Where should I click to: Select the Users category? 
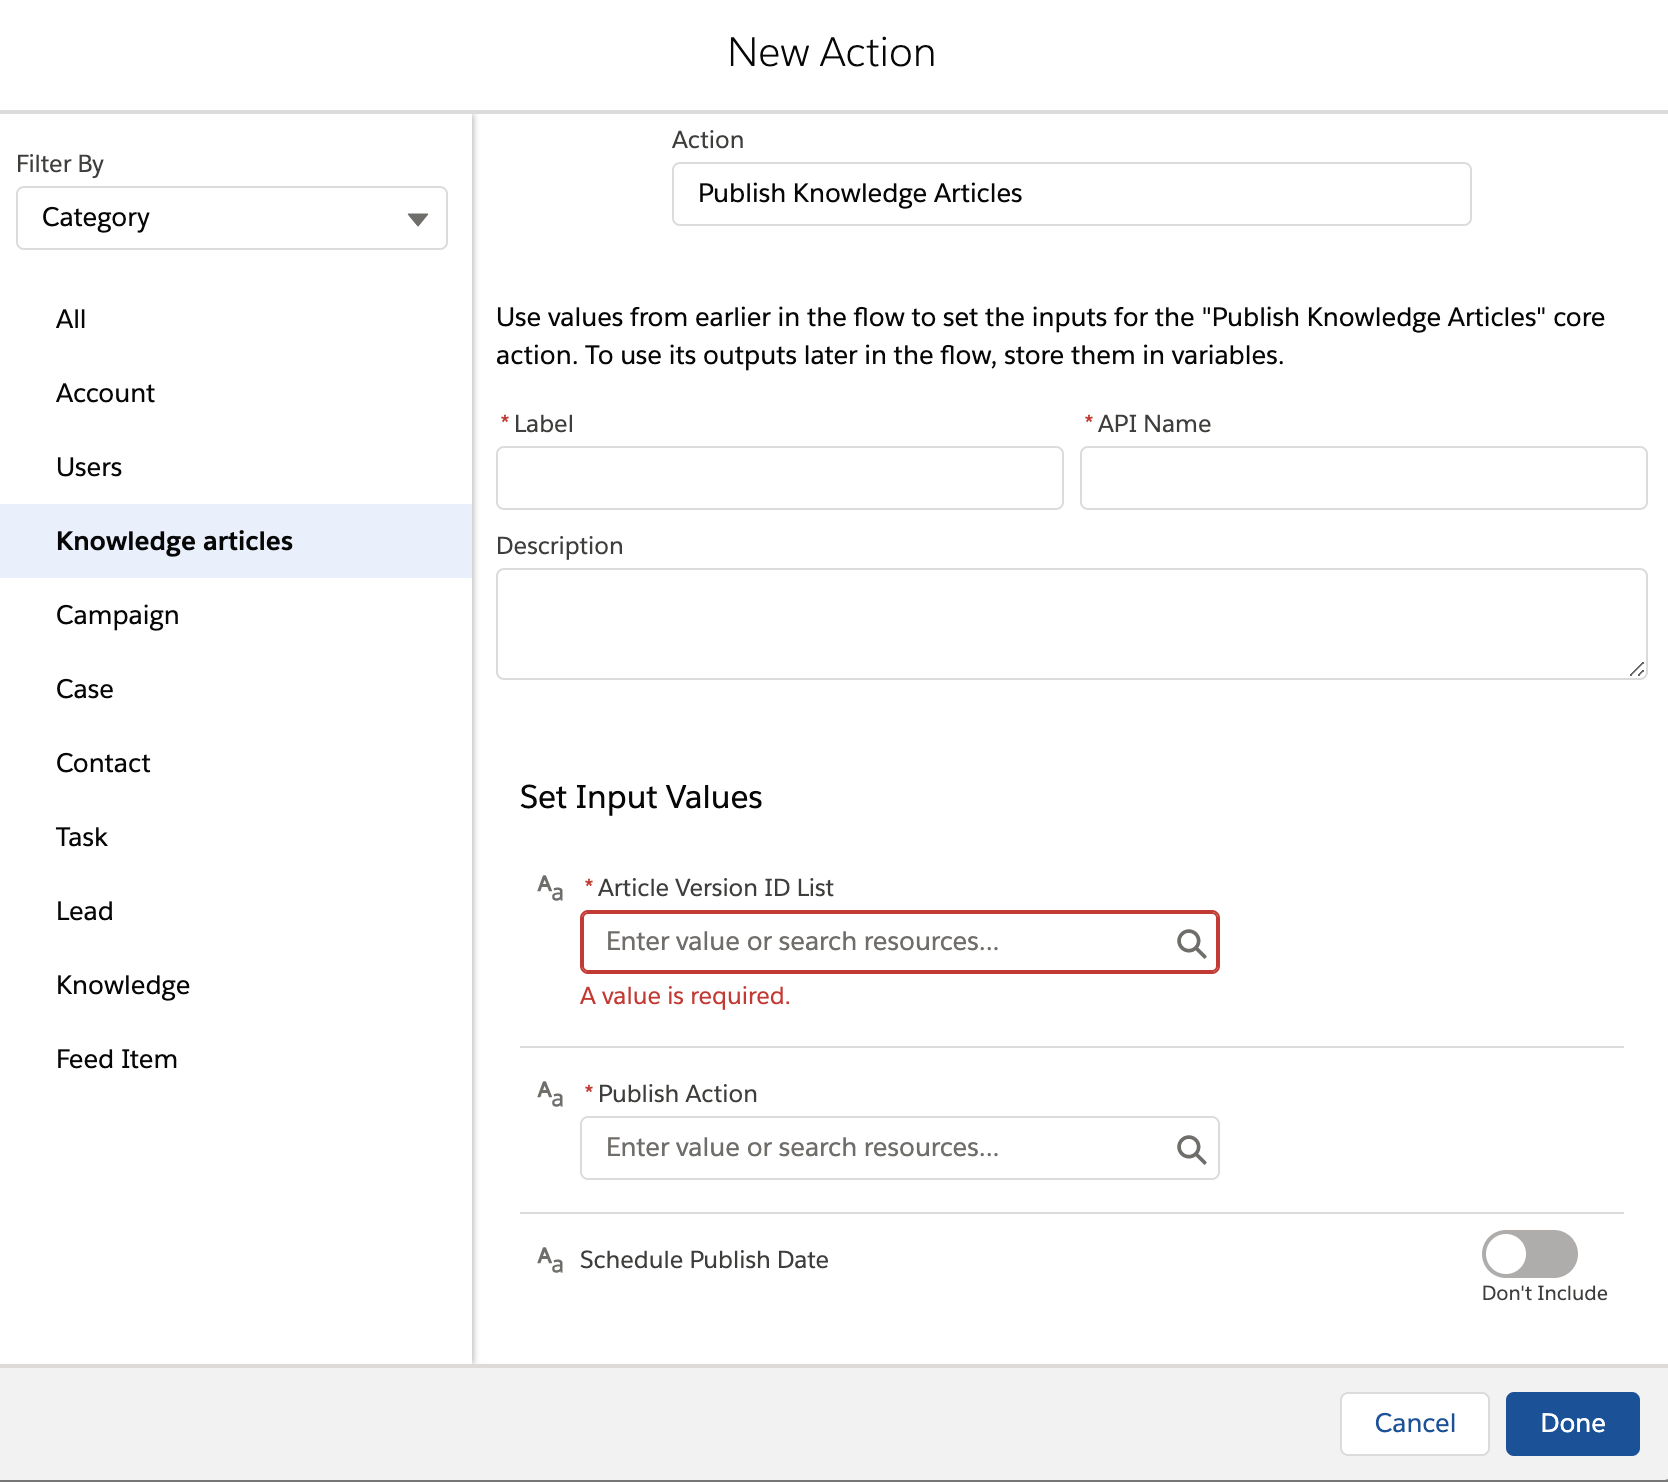coord(89,466)
